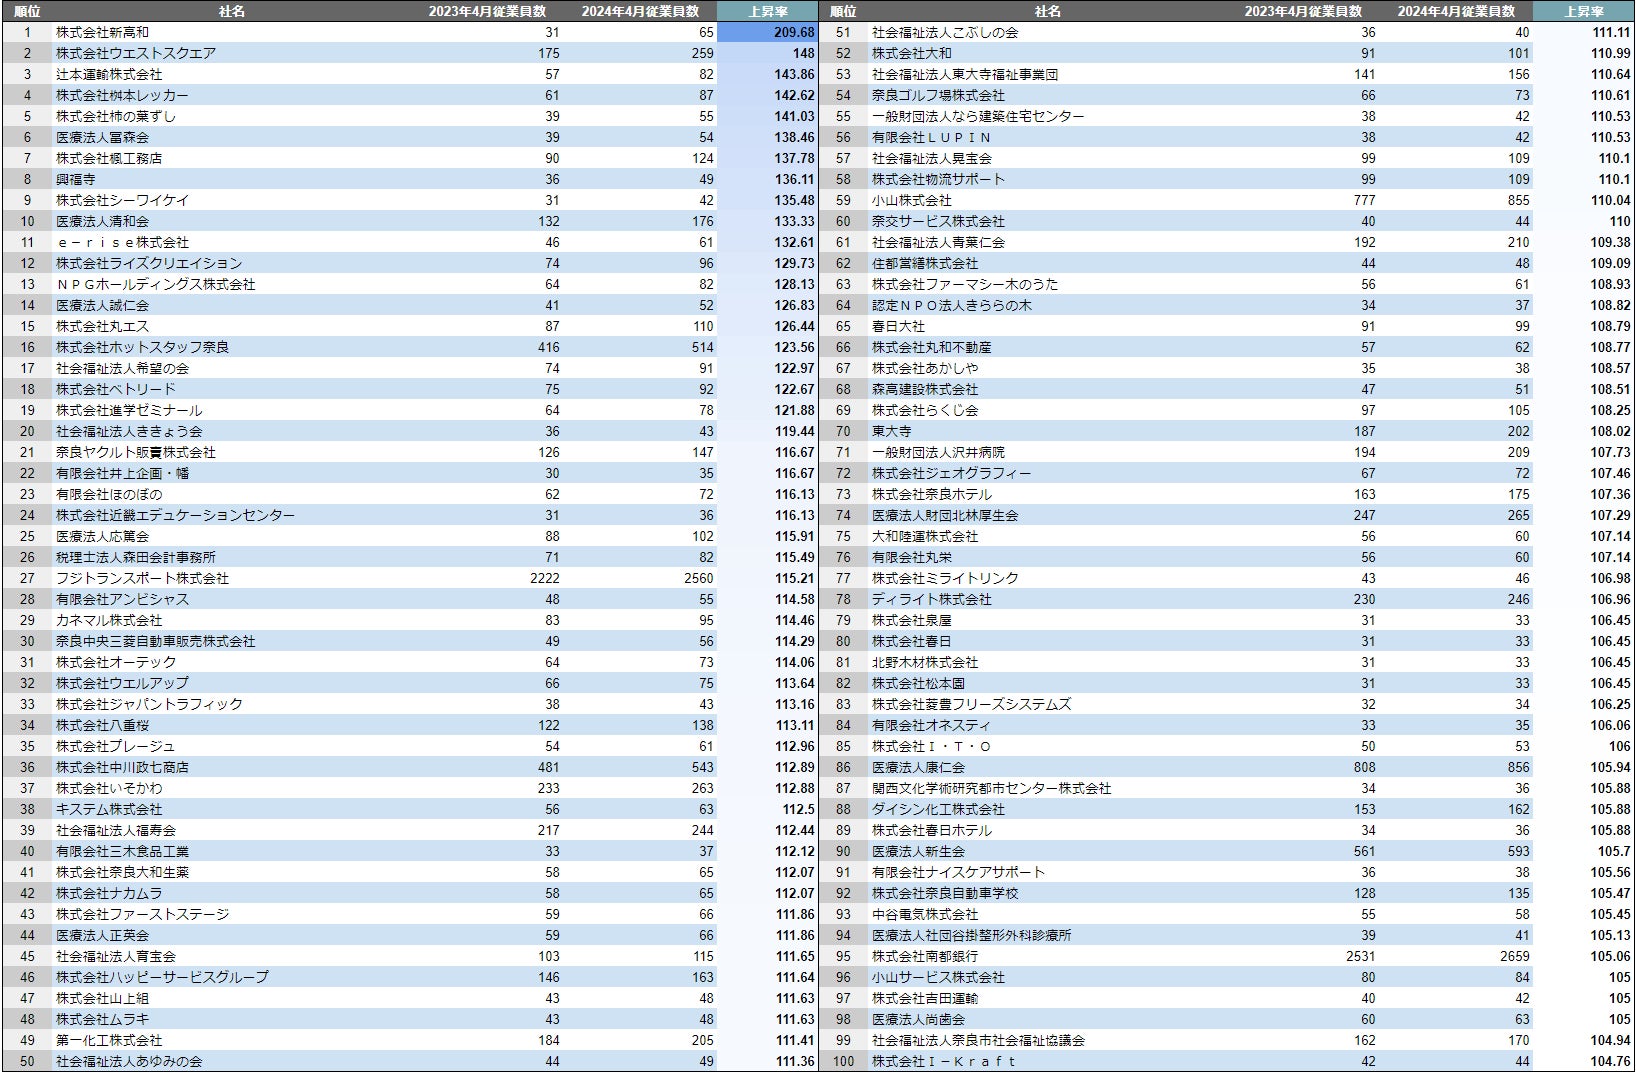
Task: Select the 森高建設株式会社 name cell
Action: 925,389
